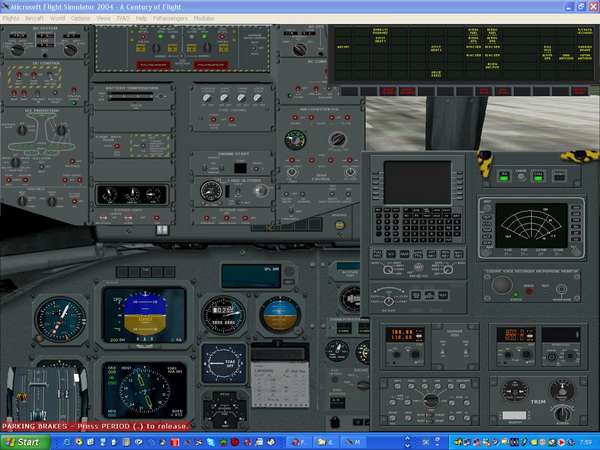The image size is (600, 450).
Task: Turn the left weather radar corner knob
Action: (x=486, y=208)
